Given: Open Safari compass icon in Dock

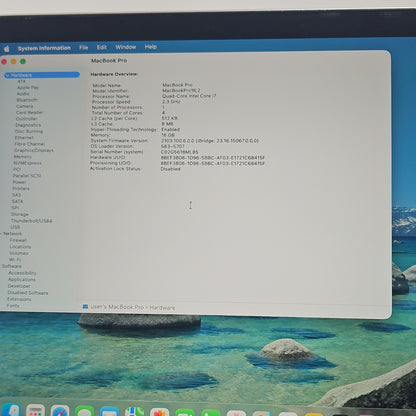Looking at the screenshot, I should (x=60, y=411).
